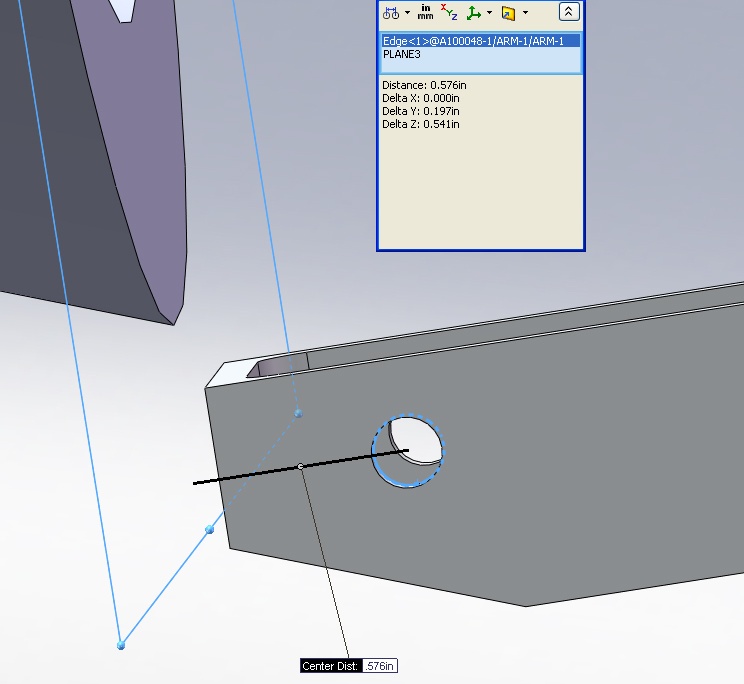744x684 pixels.
Task: Click the arc/circle measurement mode icon
Action: 391,13
